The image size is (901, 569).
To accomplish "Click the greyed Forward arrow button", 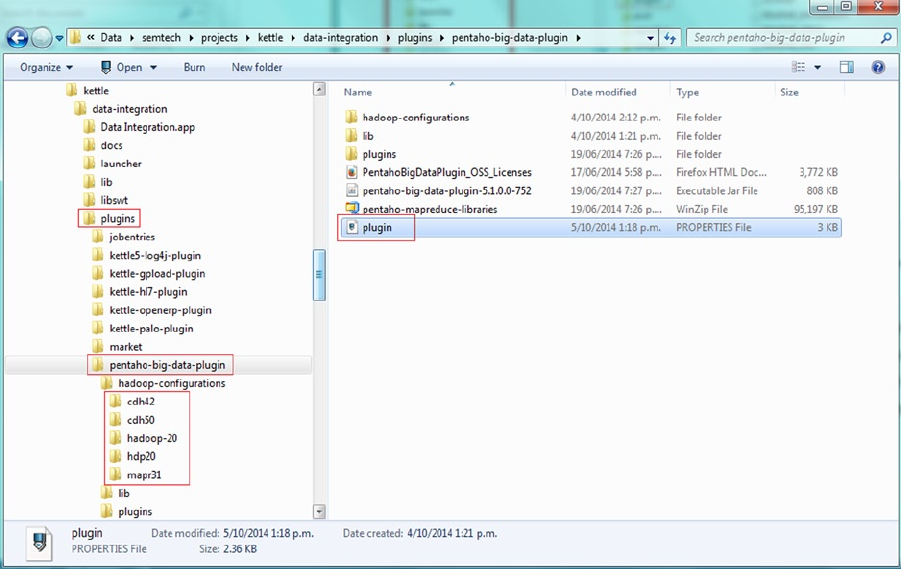I will [41, 38].
